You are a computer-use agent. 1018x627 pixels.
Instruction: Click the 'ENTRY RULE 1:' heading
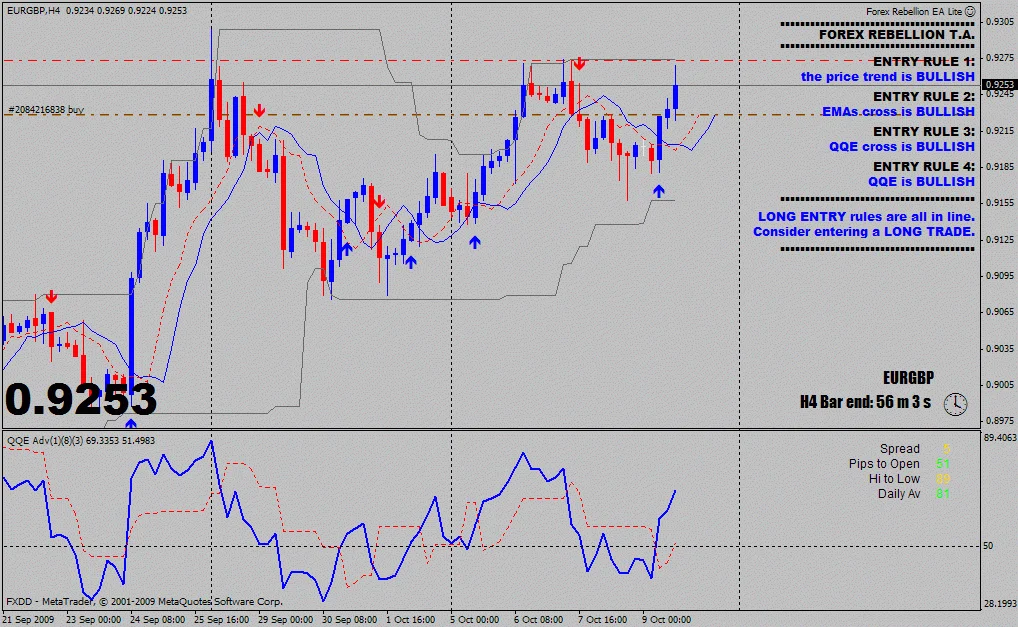pyautogui.click(x=923, y=62)
